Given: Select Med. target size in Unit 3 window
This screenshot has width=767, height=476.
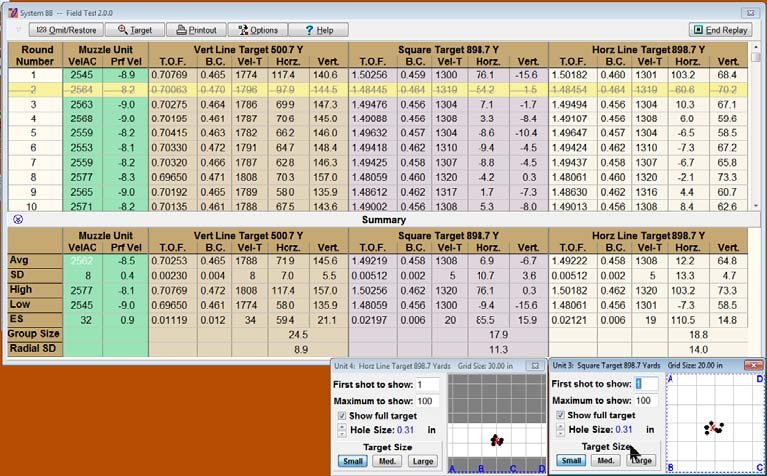Looking at the screenshot, I should [x=606, y=461].
